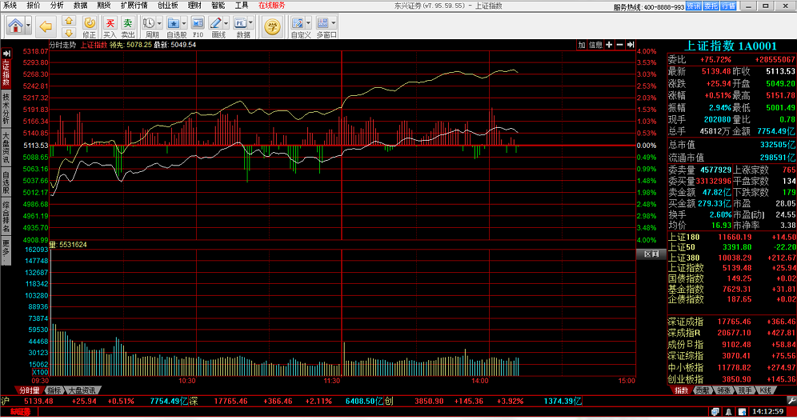Viewport: 797px width, 420px height.
Task: Expand the 数据 dropdown arrow
Action: click(x=251, y=23)
